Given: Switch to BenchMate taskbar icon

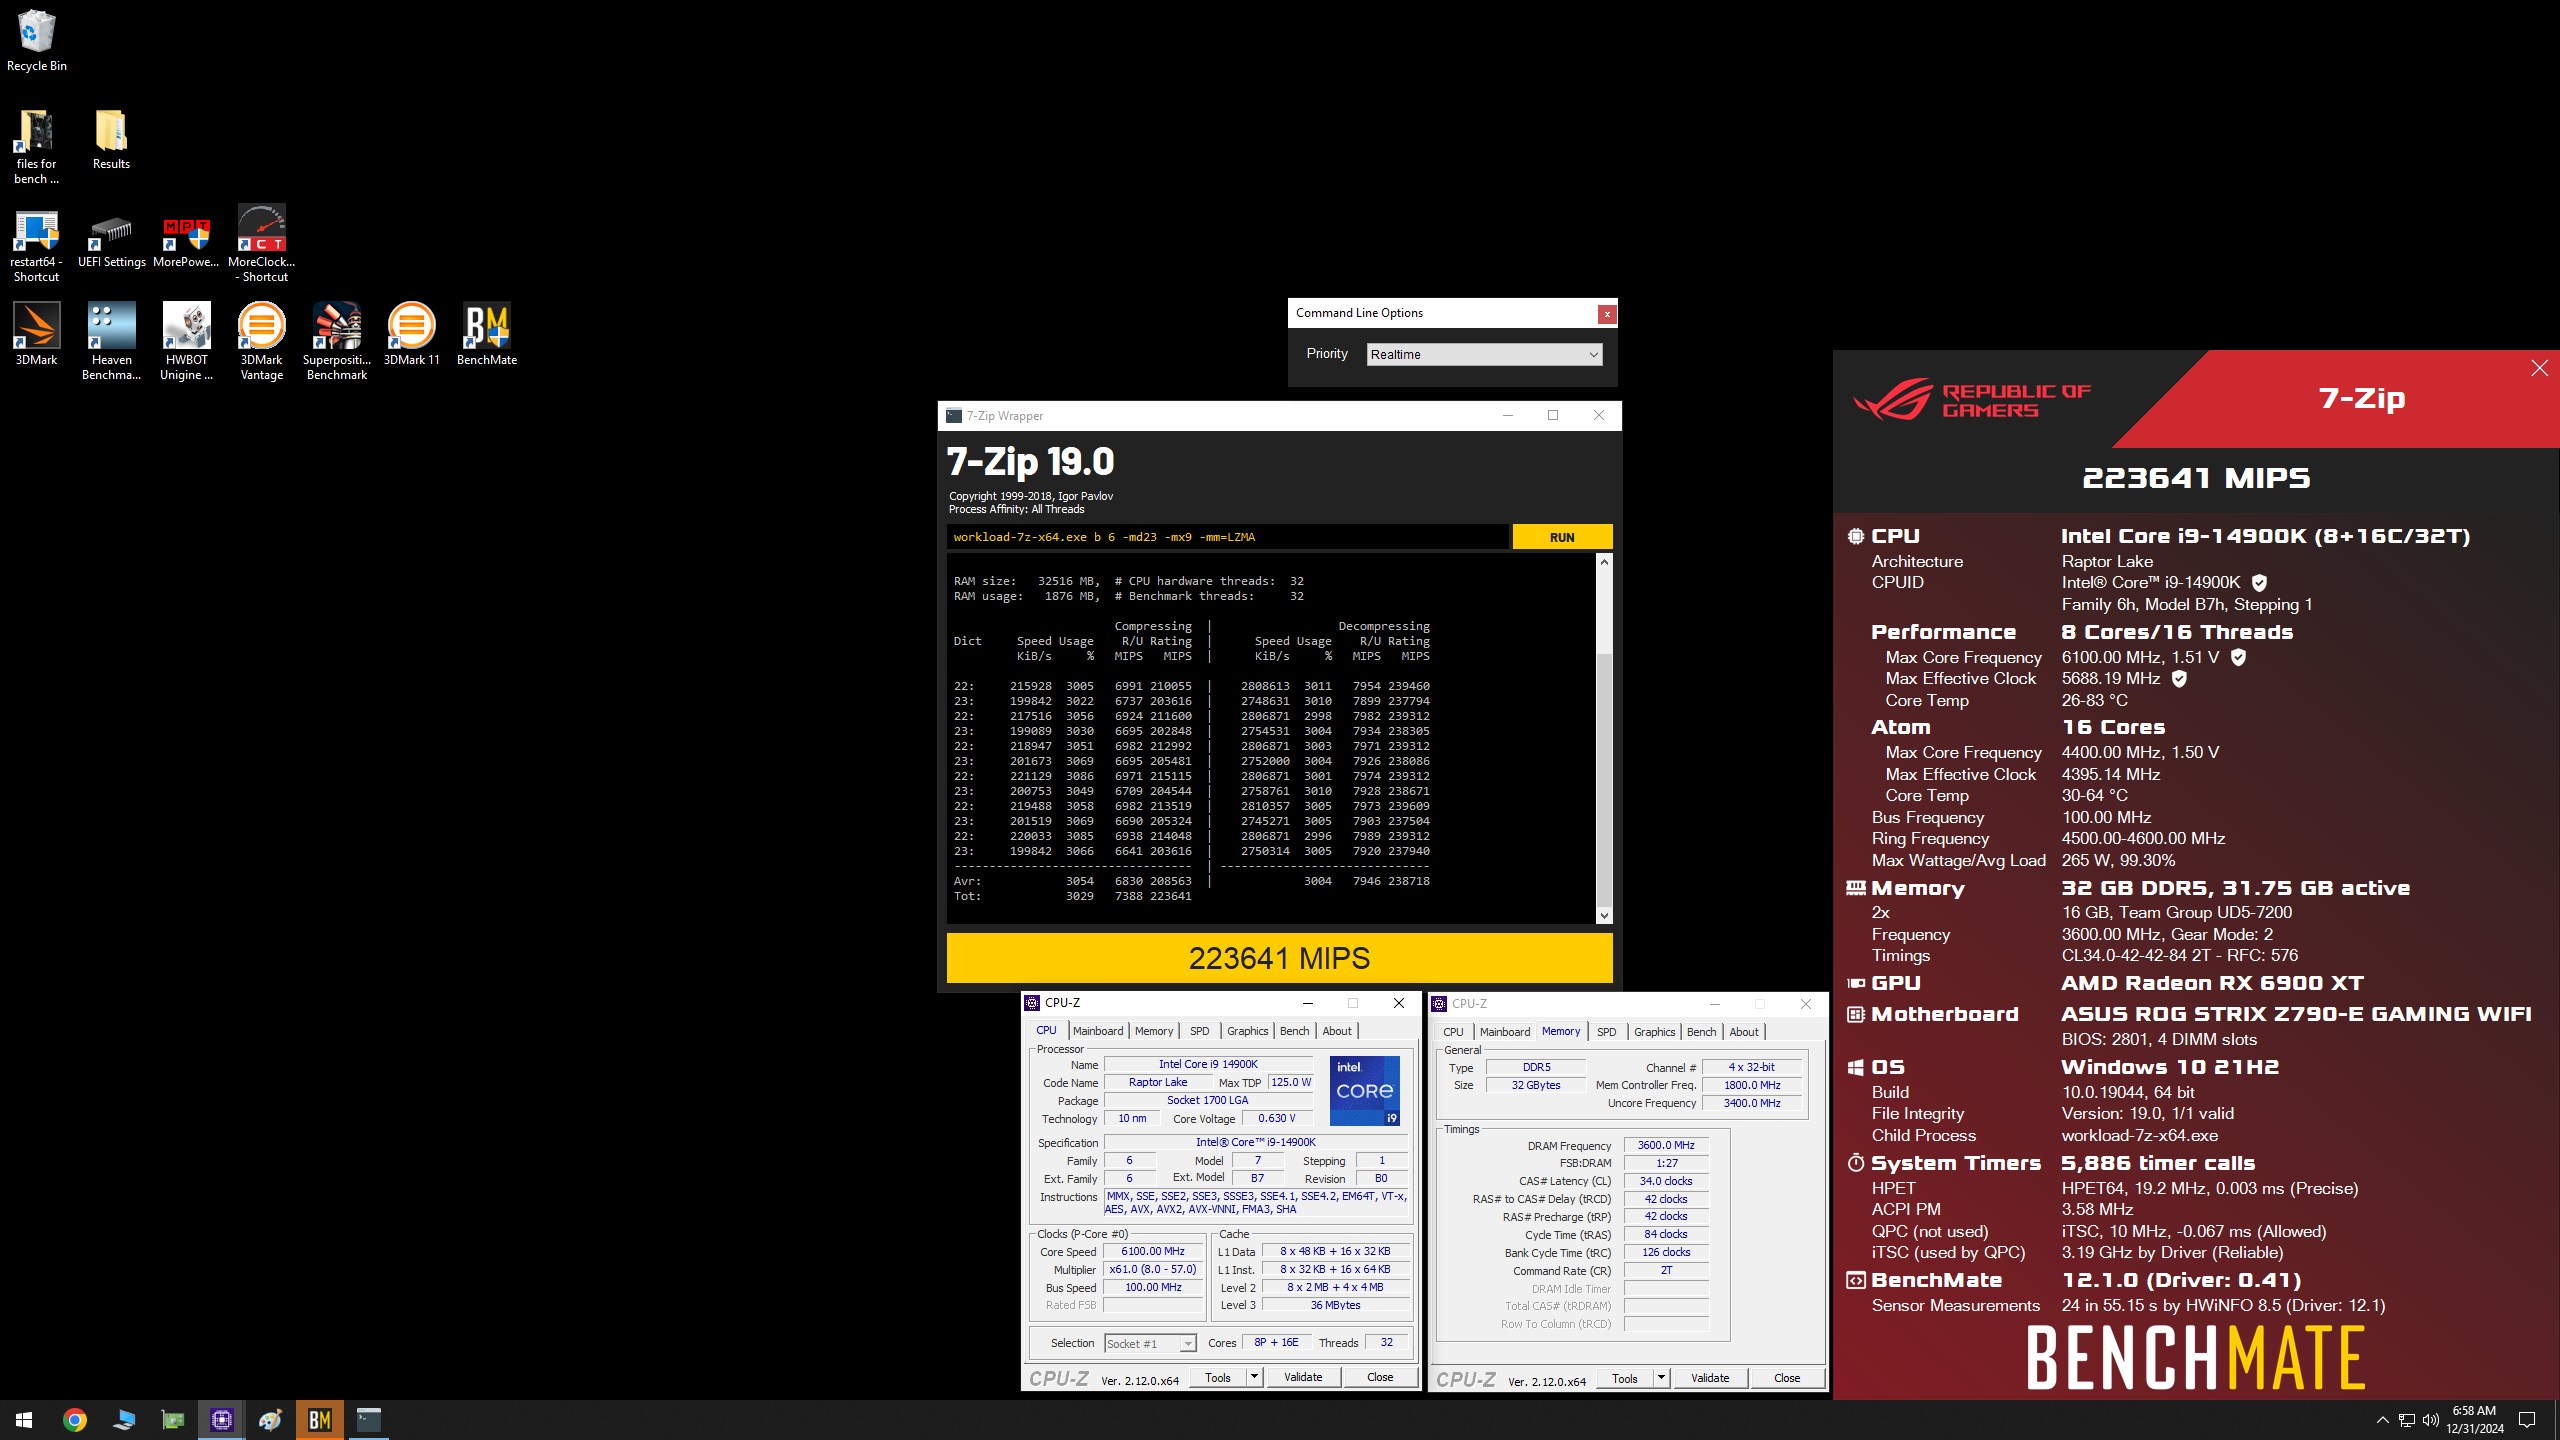Looking at the screenshot, I should pos(319,1419).
